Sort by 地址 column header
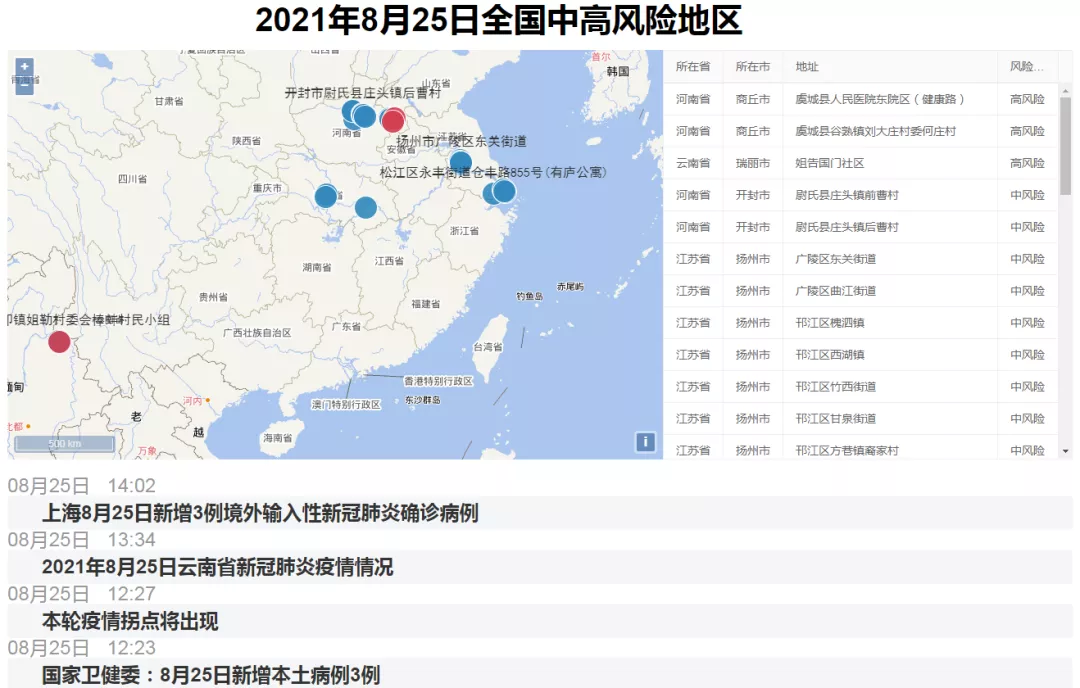The width and height of the screenshot is (1080, 688). coord(890,67)
